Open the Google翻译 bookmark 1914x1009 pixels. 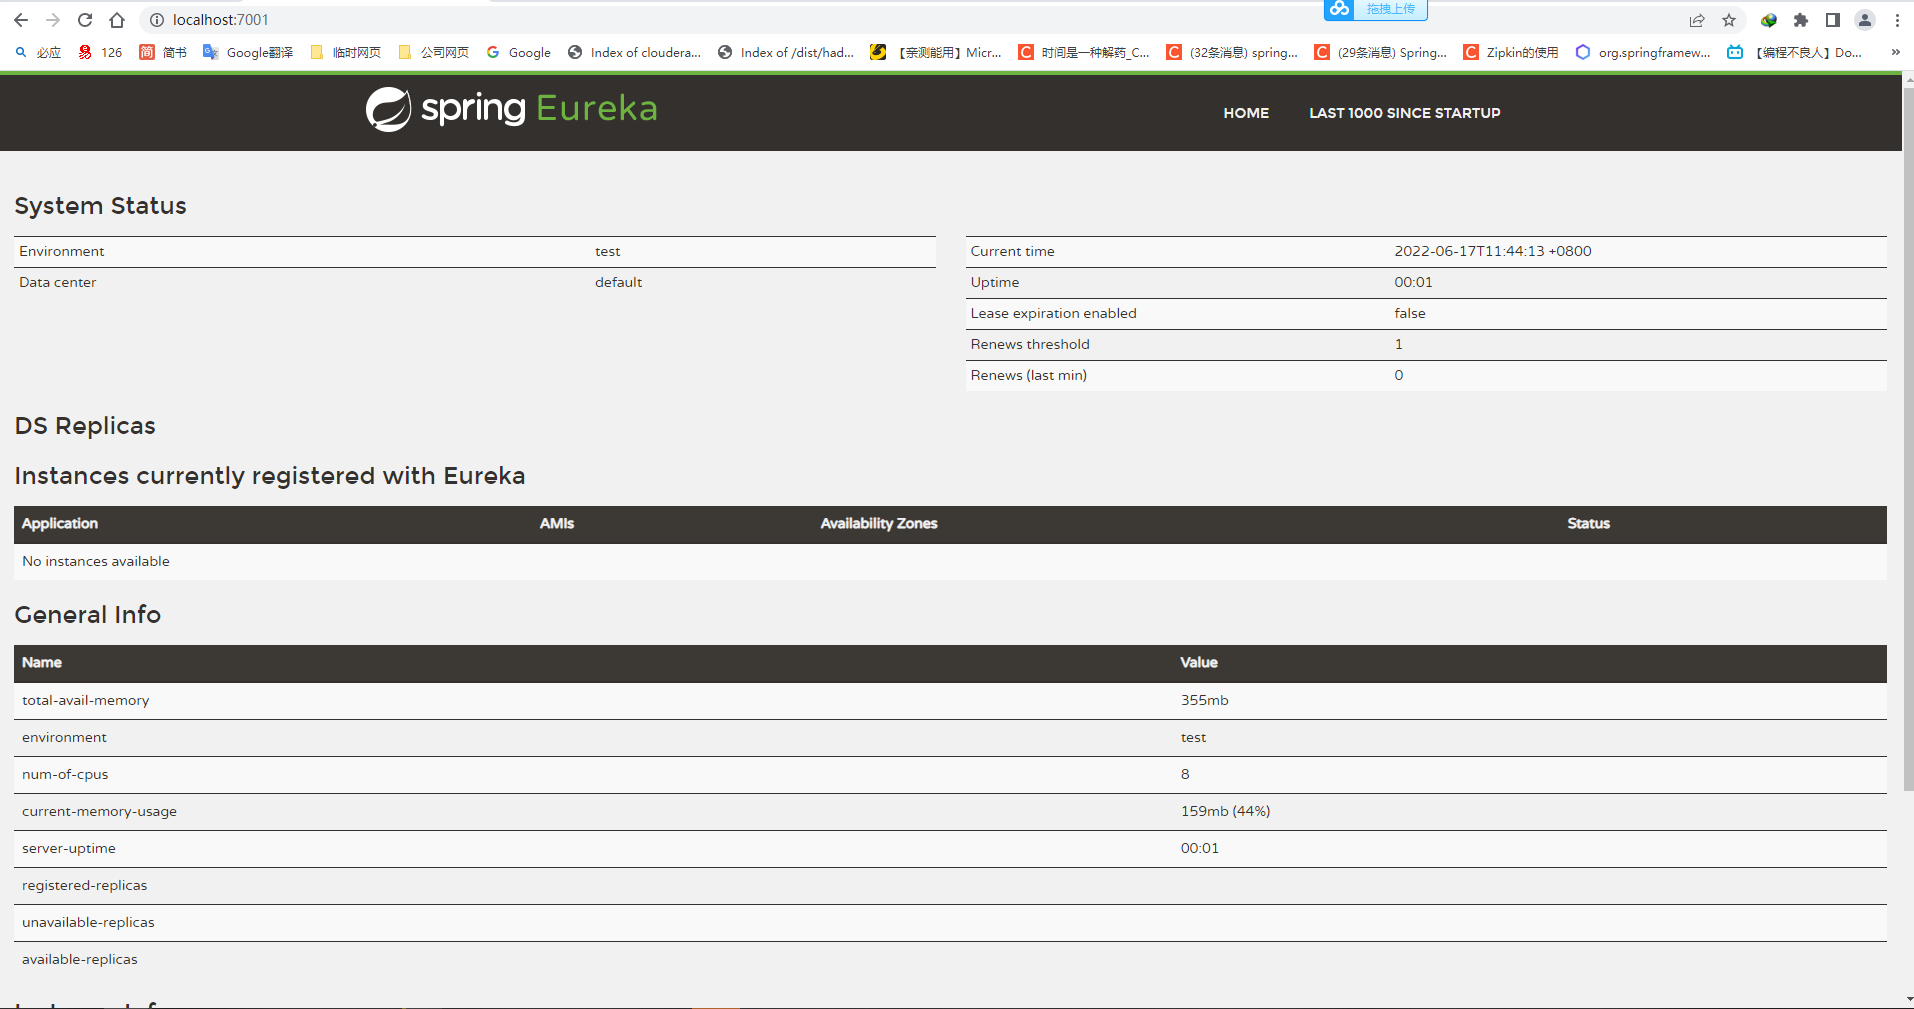pos(248,52)
